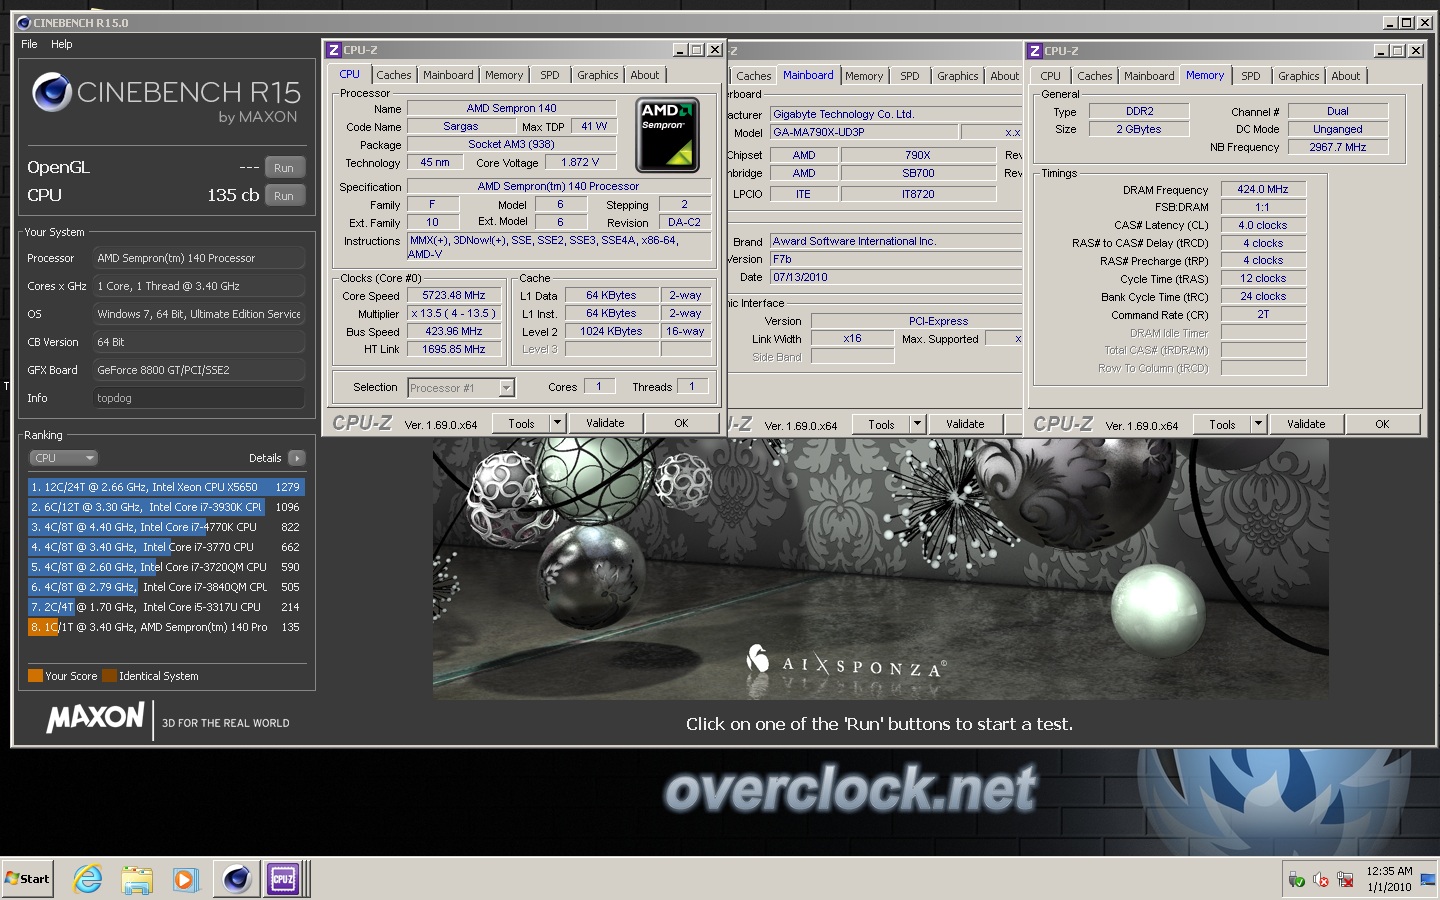This screenshot has width=1440, height=900.
Task: Click NB Frequency value 2967.7 MHz
Action: point(1338,147)
